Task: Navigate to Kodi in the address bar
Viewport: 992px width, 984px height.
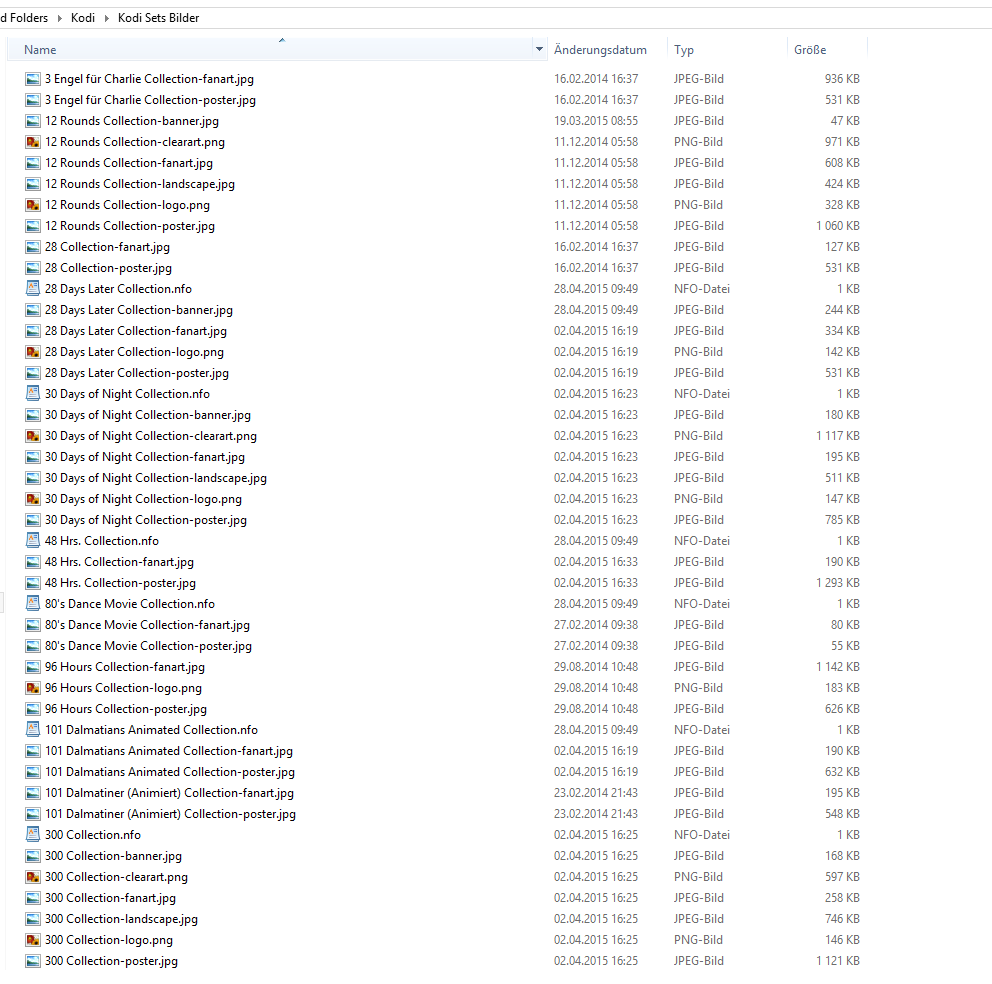Action: [x=83, y=18]
